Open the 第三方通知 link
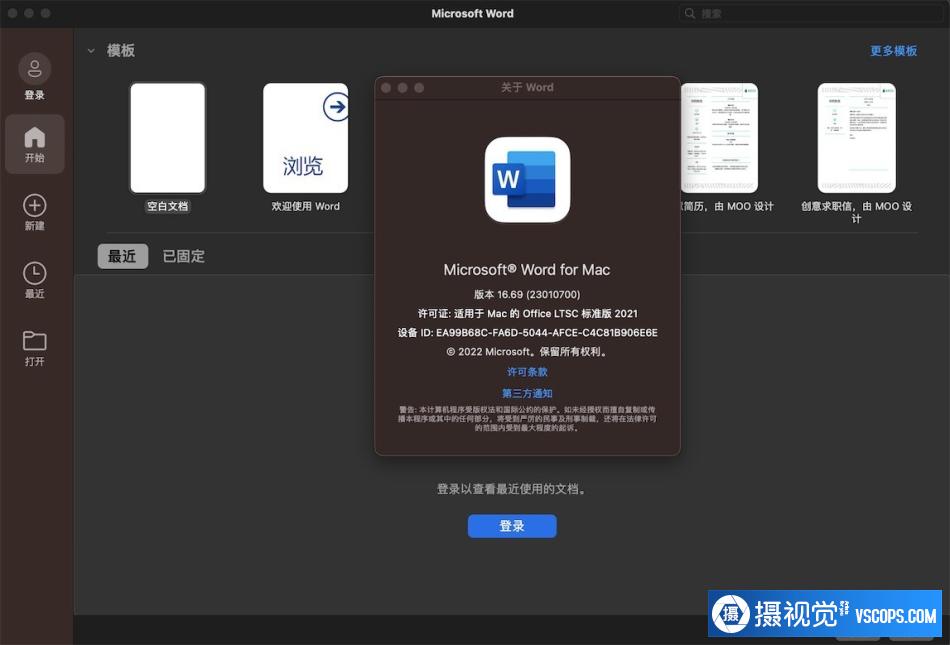Viewport: 950px width, 645px height. 527,394
